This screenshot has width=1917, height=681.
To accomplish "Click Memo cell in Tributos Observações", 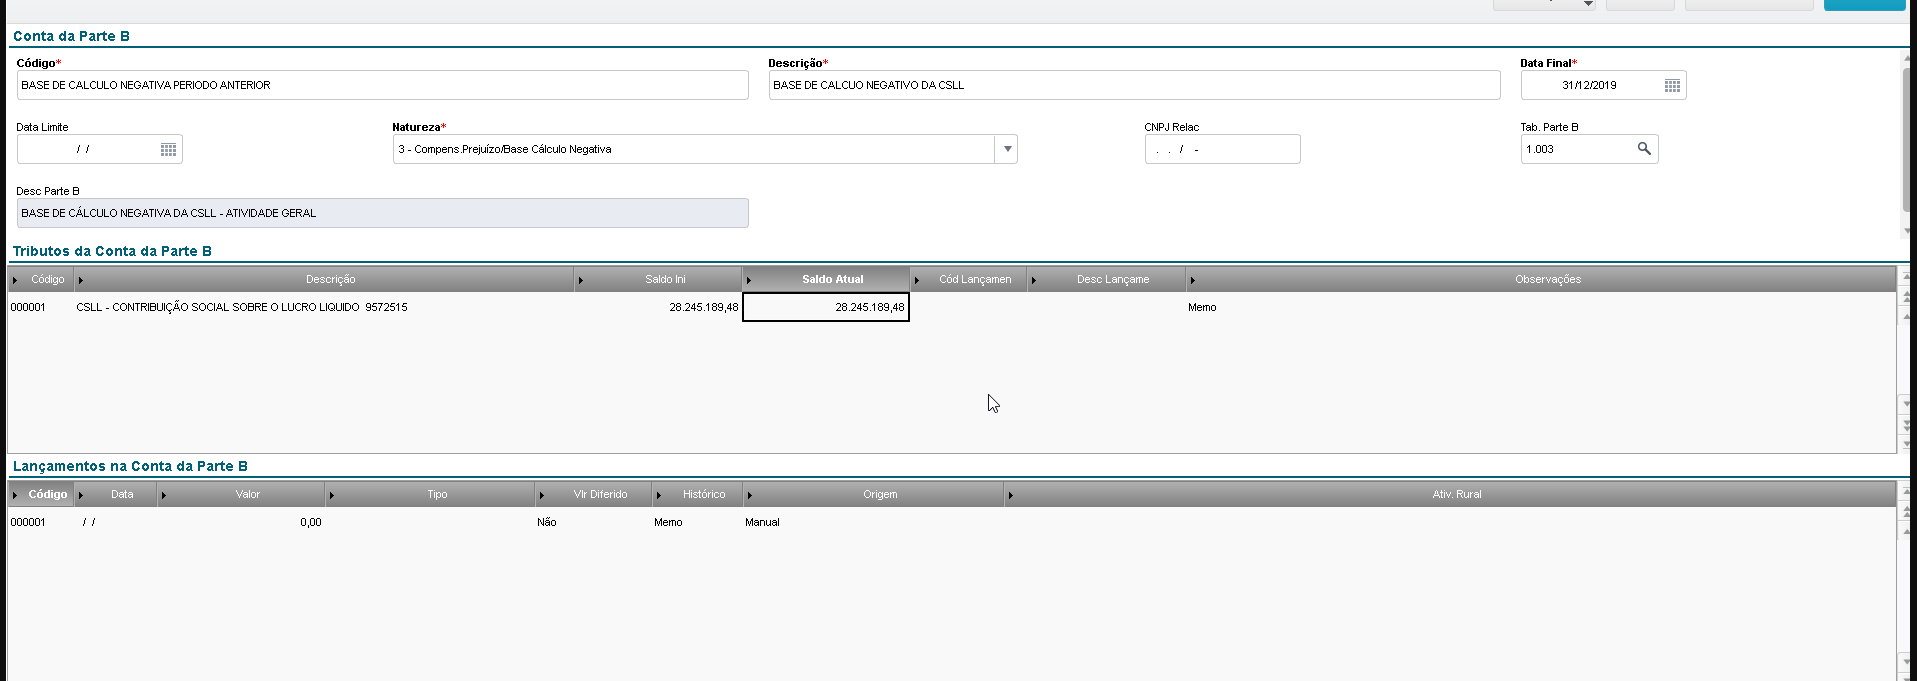I will (1202, 307).
